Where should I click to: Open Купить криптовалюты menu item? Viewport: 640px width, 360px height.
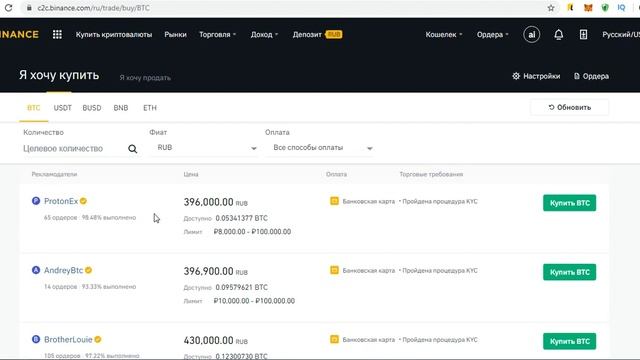tap(114, 35)
